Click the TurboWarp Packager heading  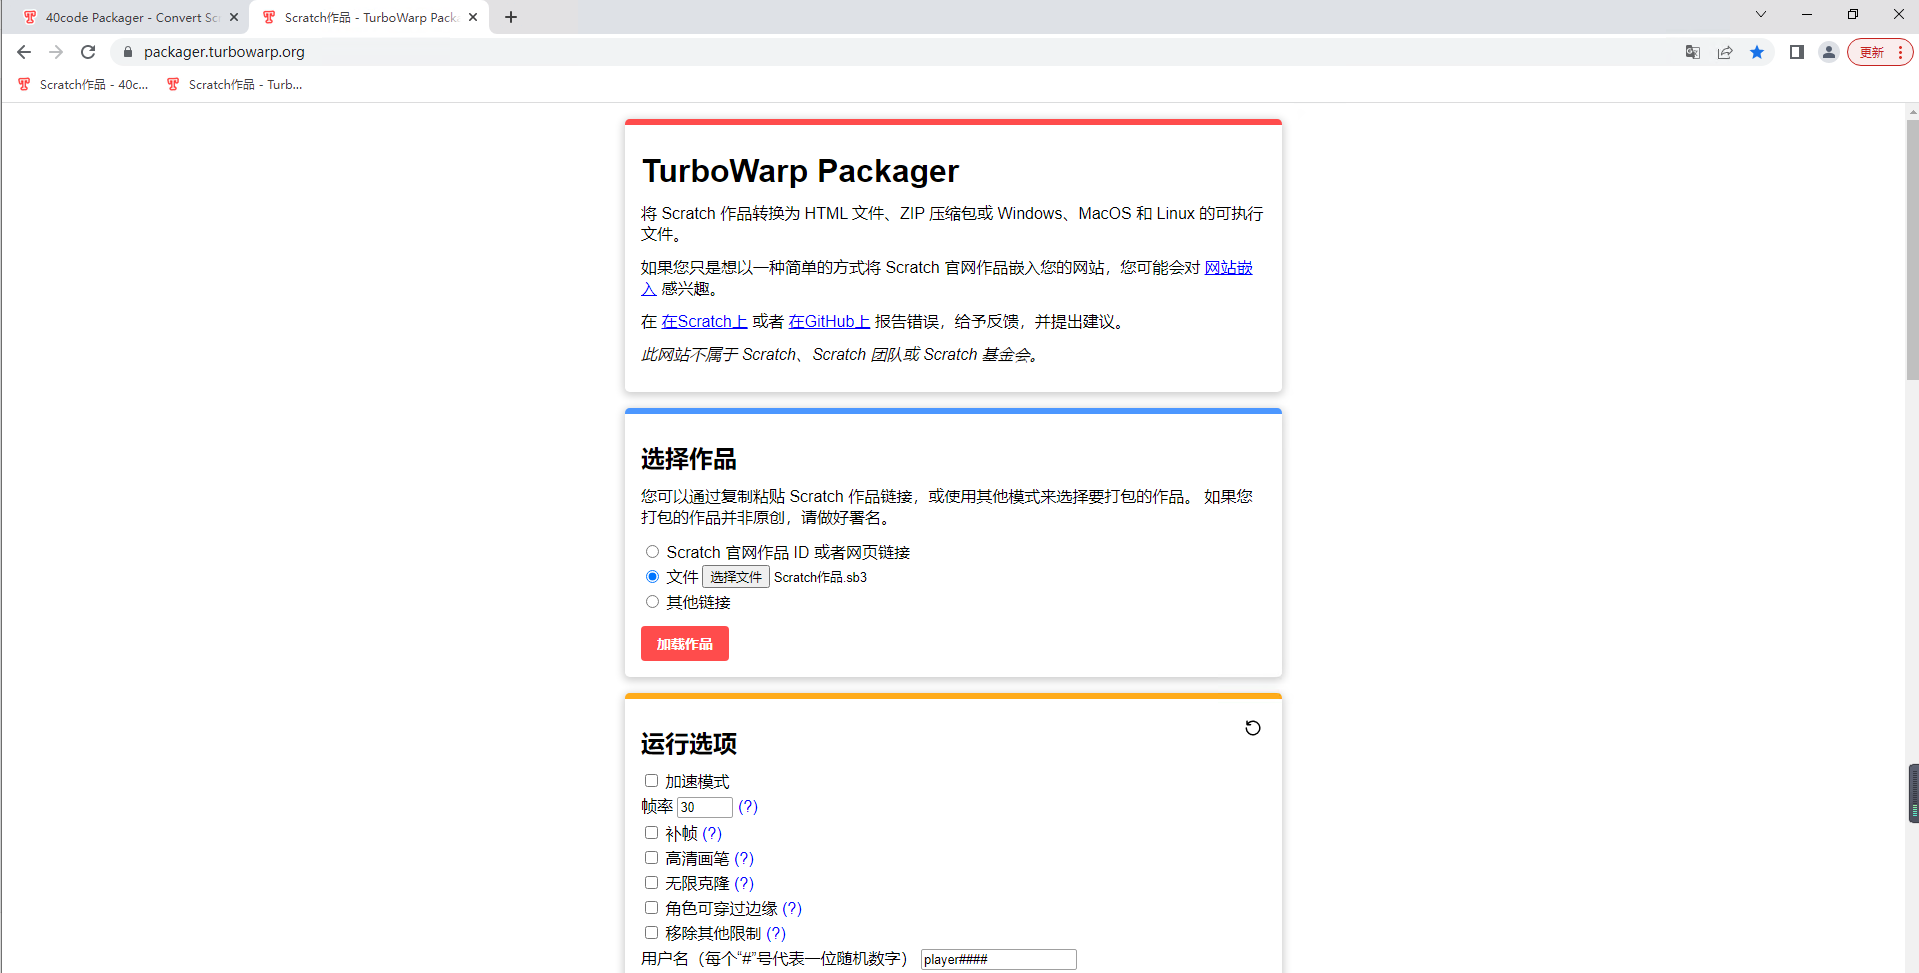click(x=800, y=171)
